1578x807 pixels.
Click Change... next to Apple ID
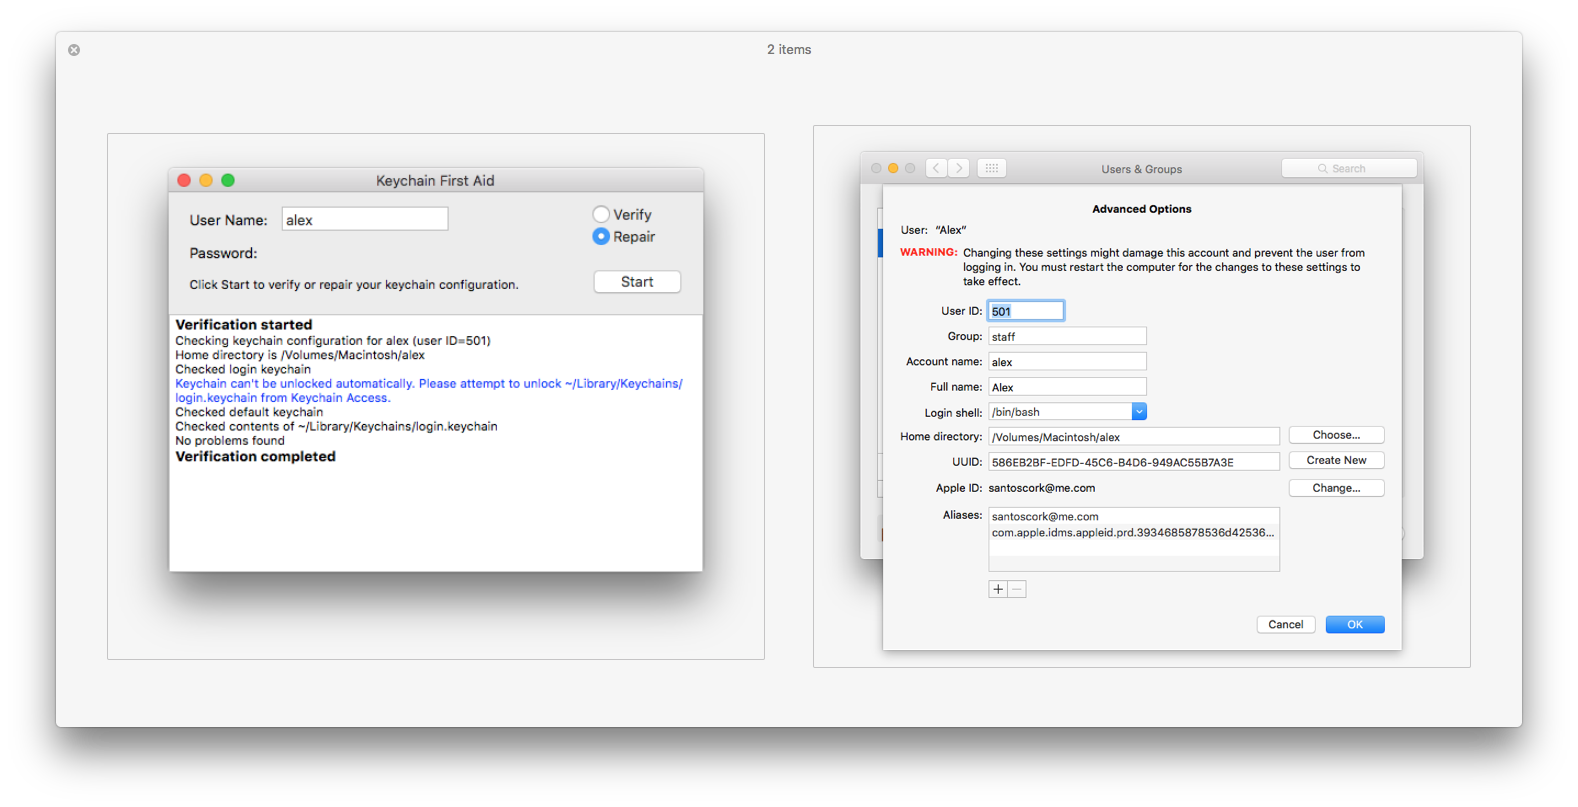1336,488
